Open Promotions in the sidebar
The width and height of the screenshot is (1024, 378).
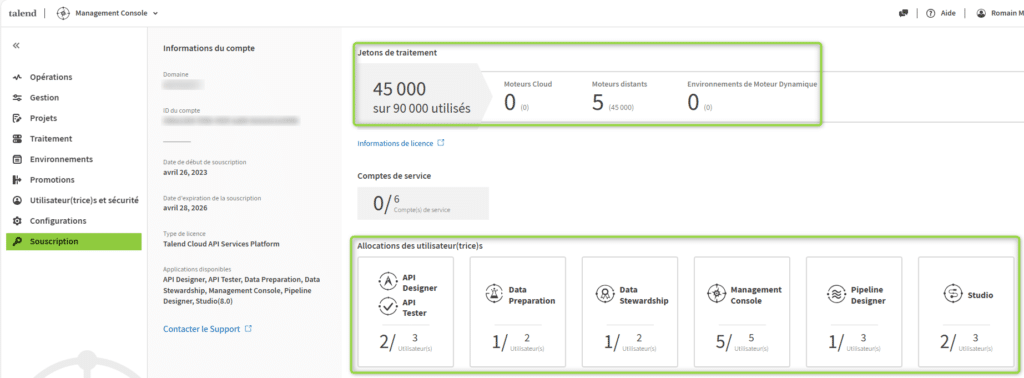[x=52, y=180]
